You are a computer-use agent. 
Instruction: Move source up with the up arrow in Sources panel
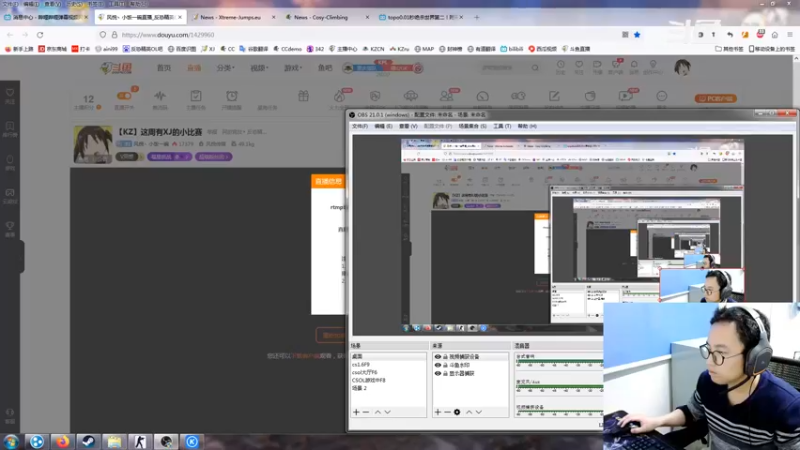click(469, 412)
